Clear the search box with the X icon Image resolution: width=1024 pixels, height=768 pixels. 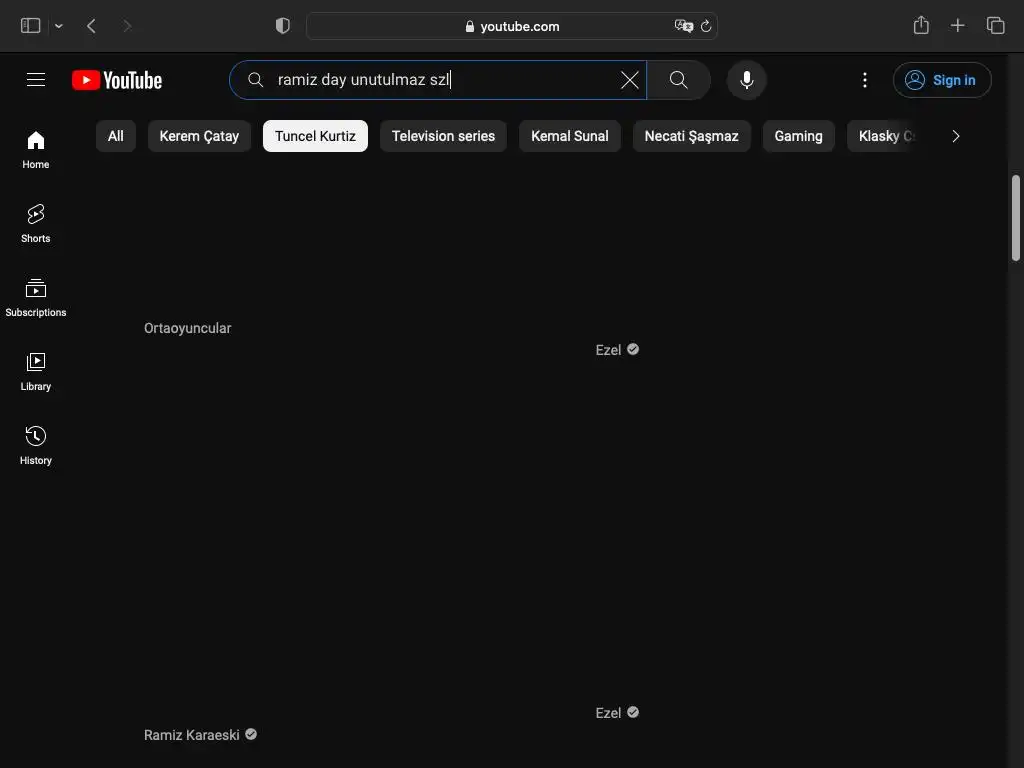(x=630, y=80)
